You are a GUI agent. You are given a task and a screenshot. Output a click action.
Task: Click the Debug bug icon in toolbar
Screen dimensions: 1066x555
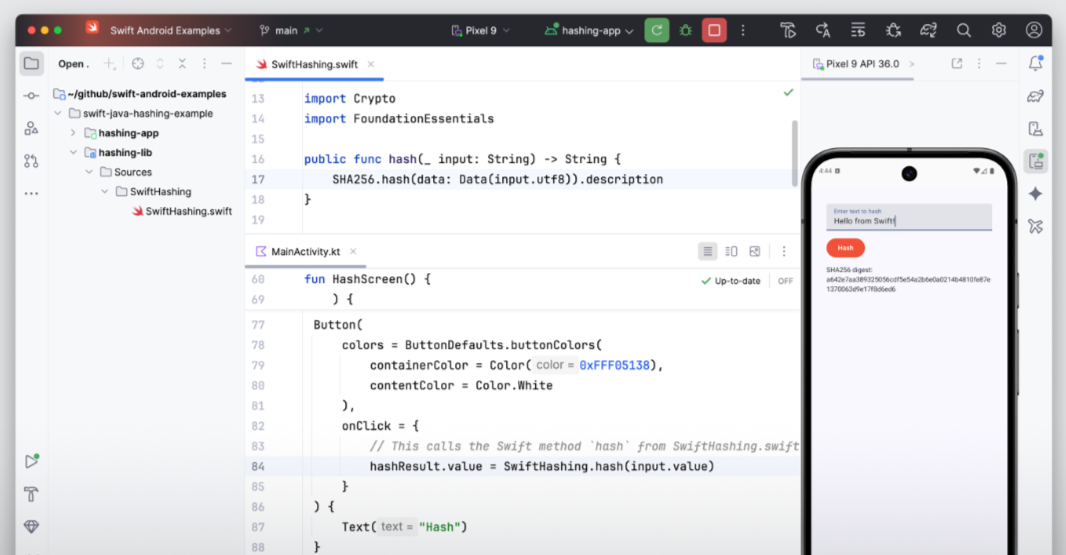pos(685,30)
